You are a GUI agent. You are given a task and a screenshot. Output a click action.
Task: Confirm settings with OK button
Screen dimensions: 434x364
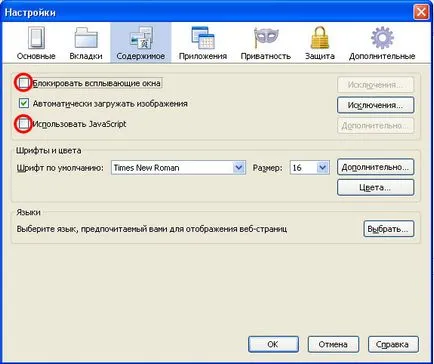point(273,344)
